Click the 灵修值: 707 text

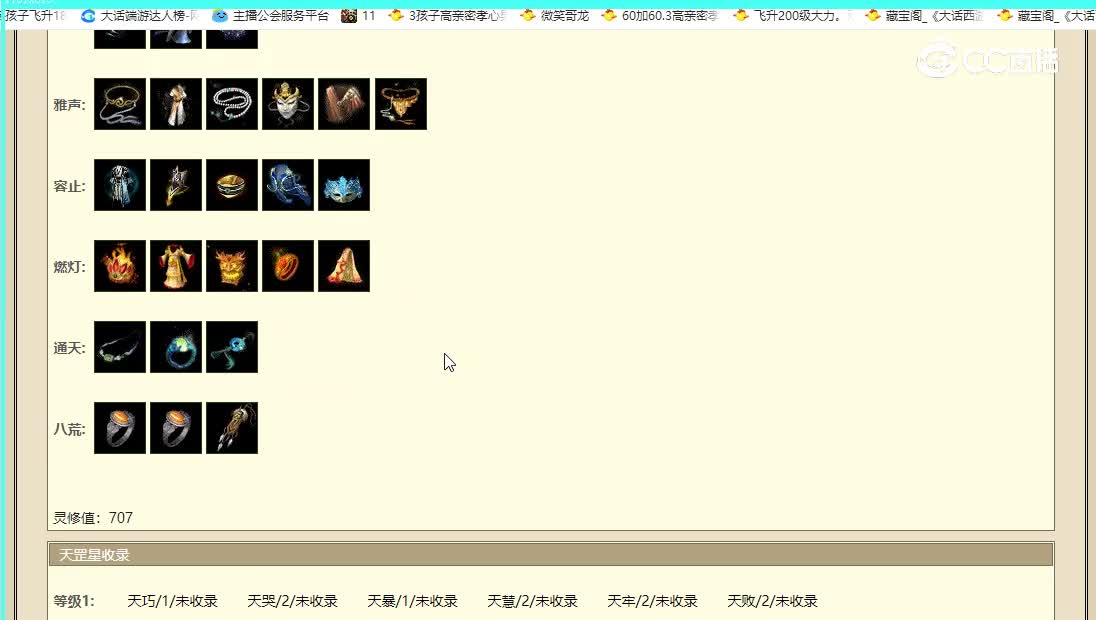[x=93, y=518]
